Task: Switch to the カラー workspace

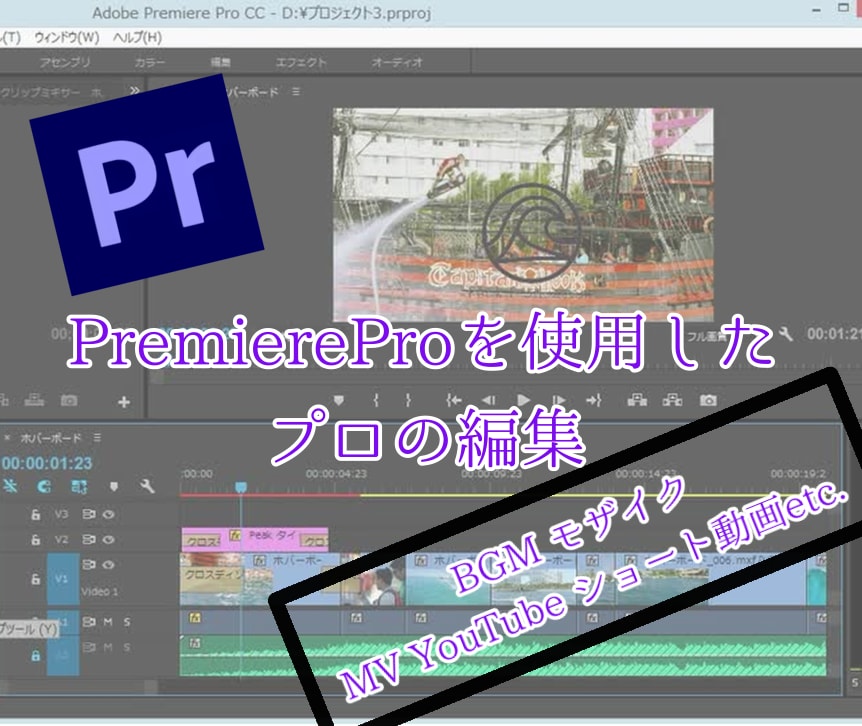Action: point(150,62)
